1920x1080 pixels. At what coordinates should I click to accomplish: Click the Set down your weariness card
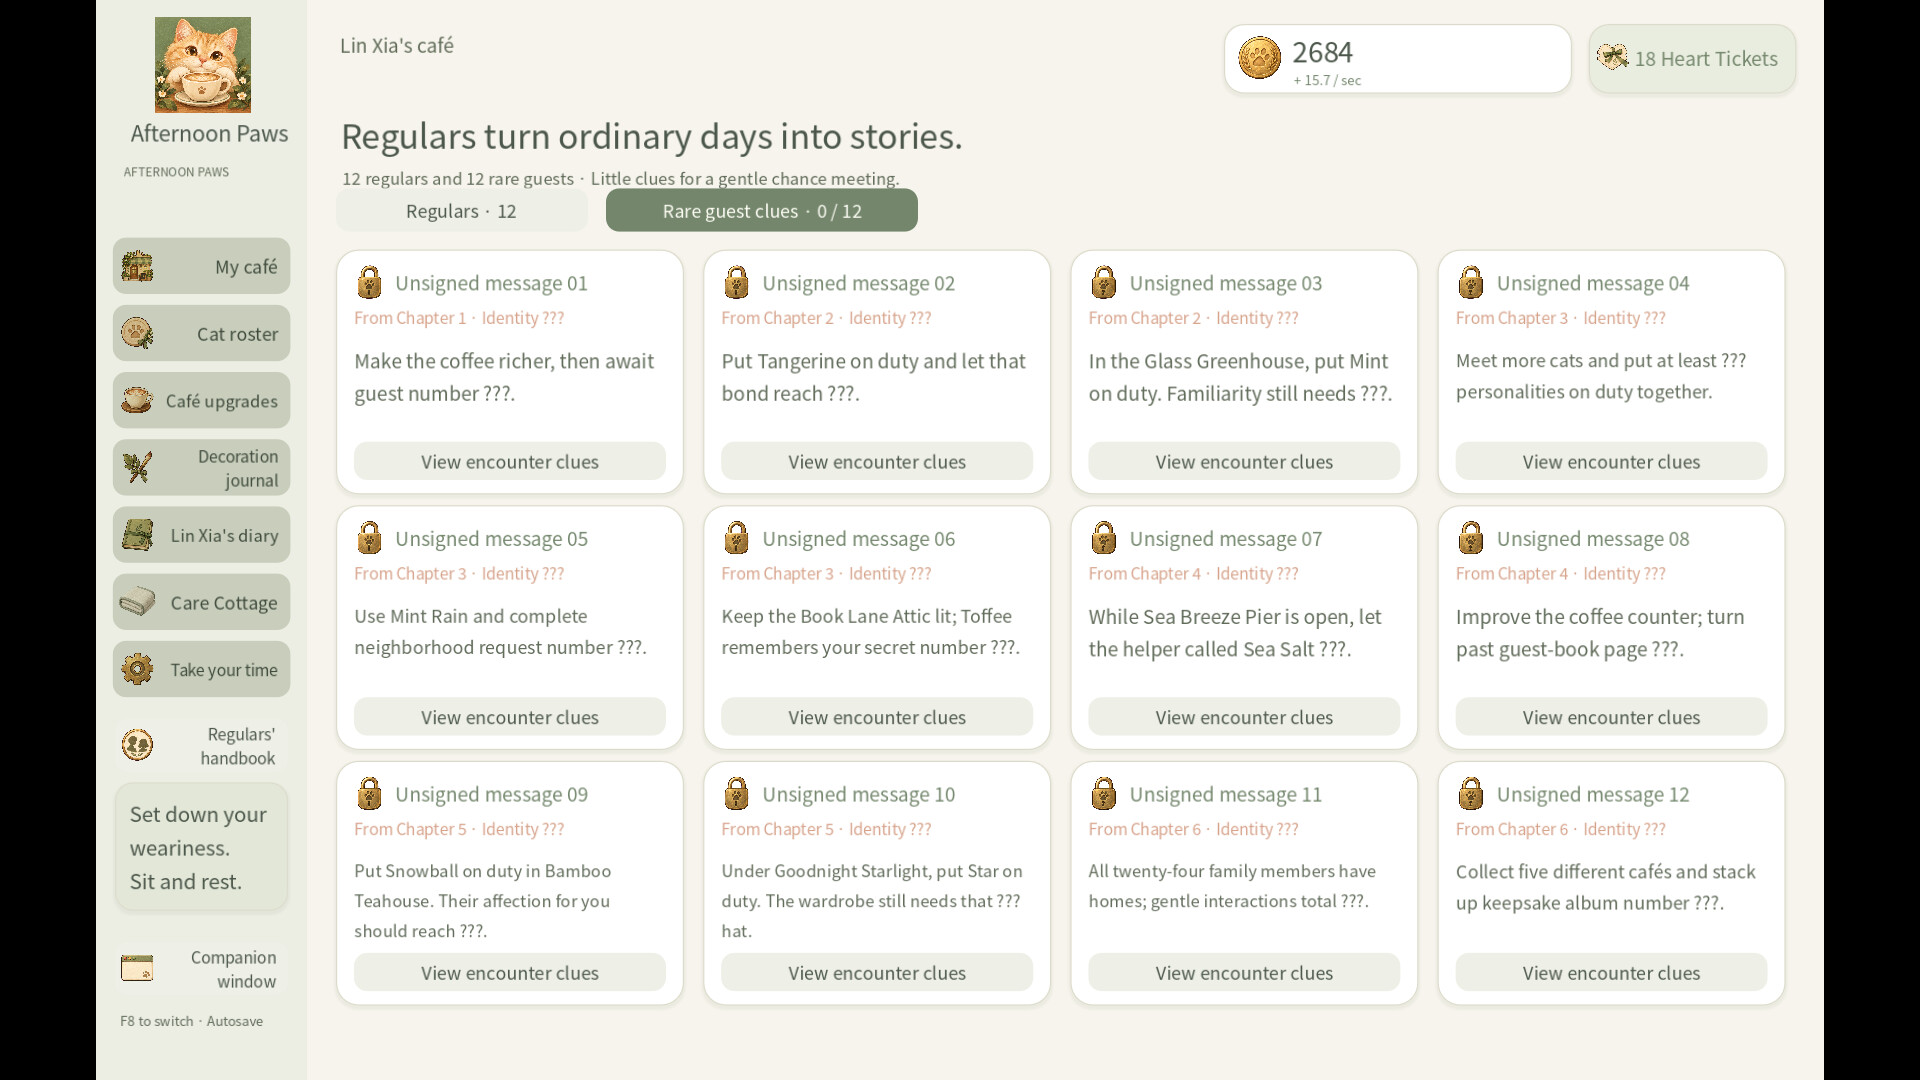[x=201, y=847]
